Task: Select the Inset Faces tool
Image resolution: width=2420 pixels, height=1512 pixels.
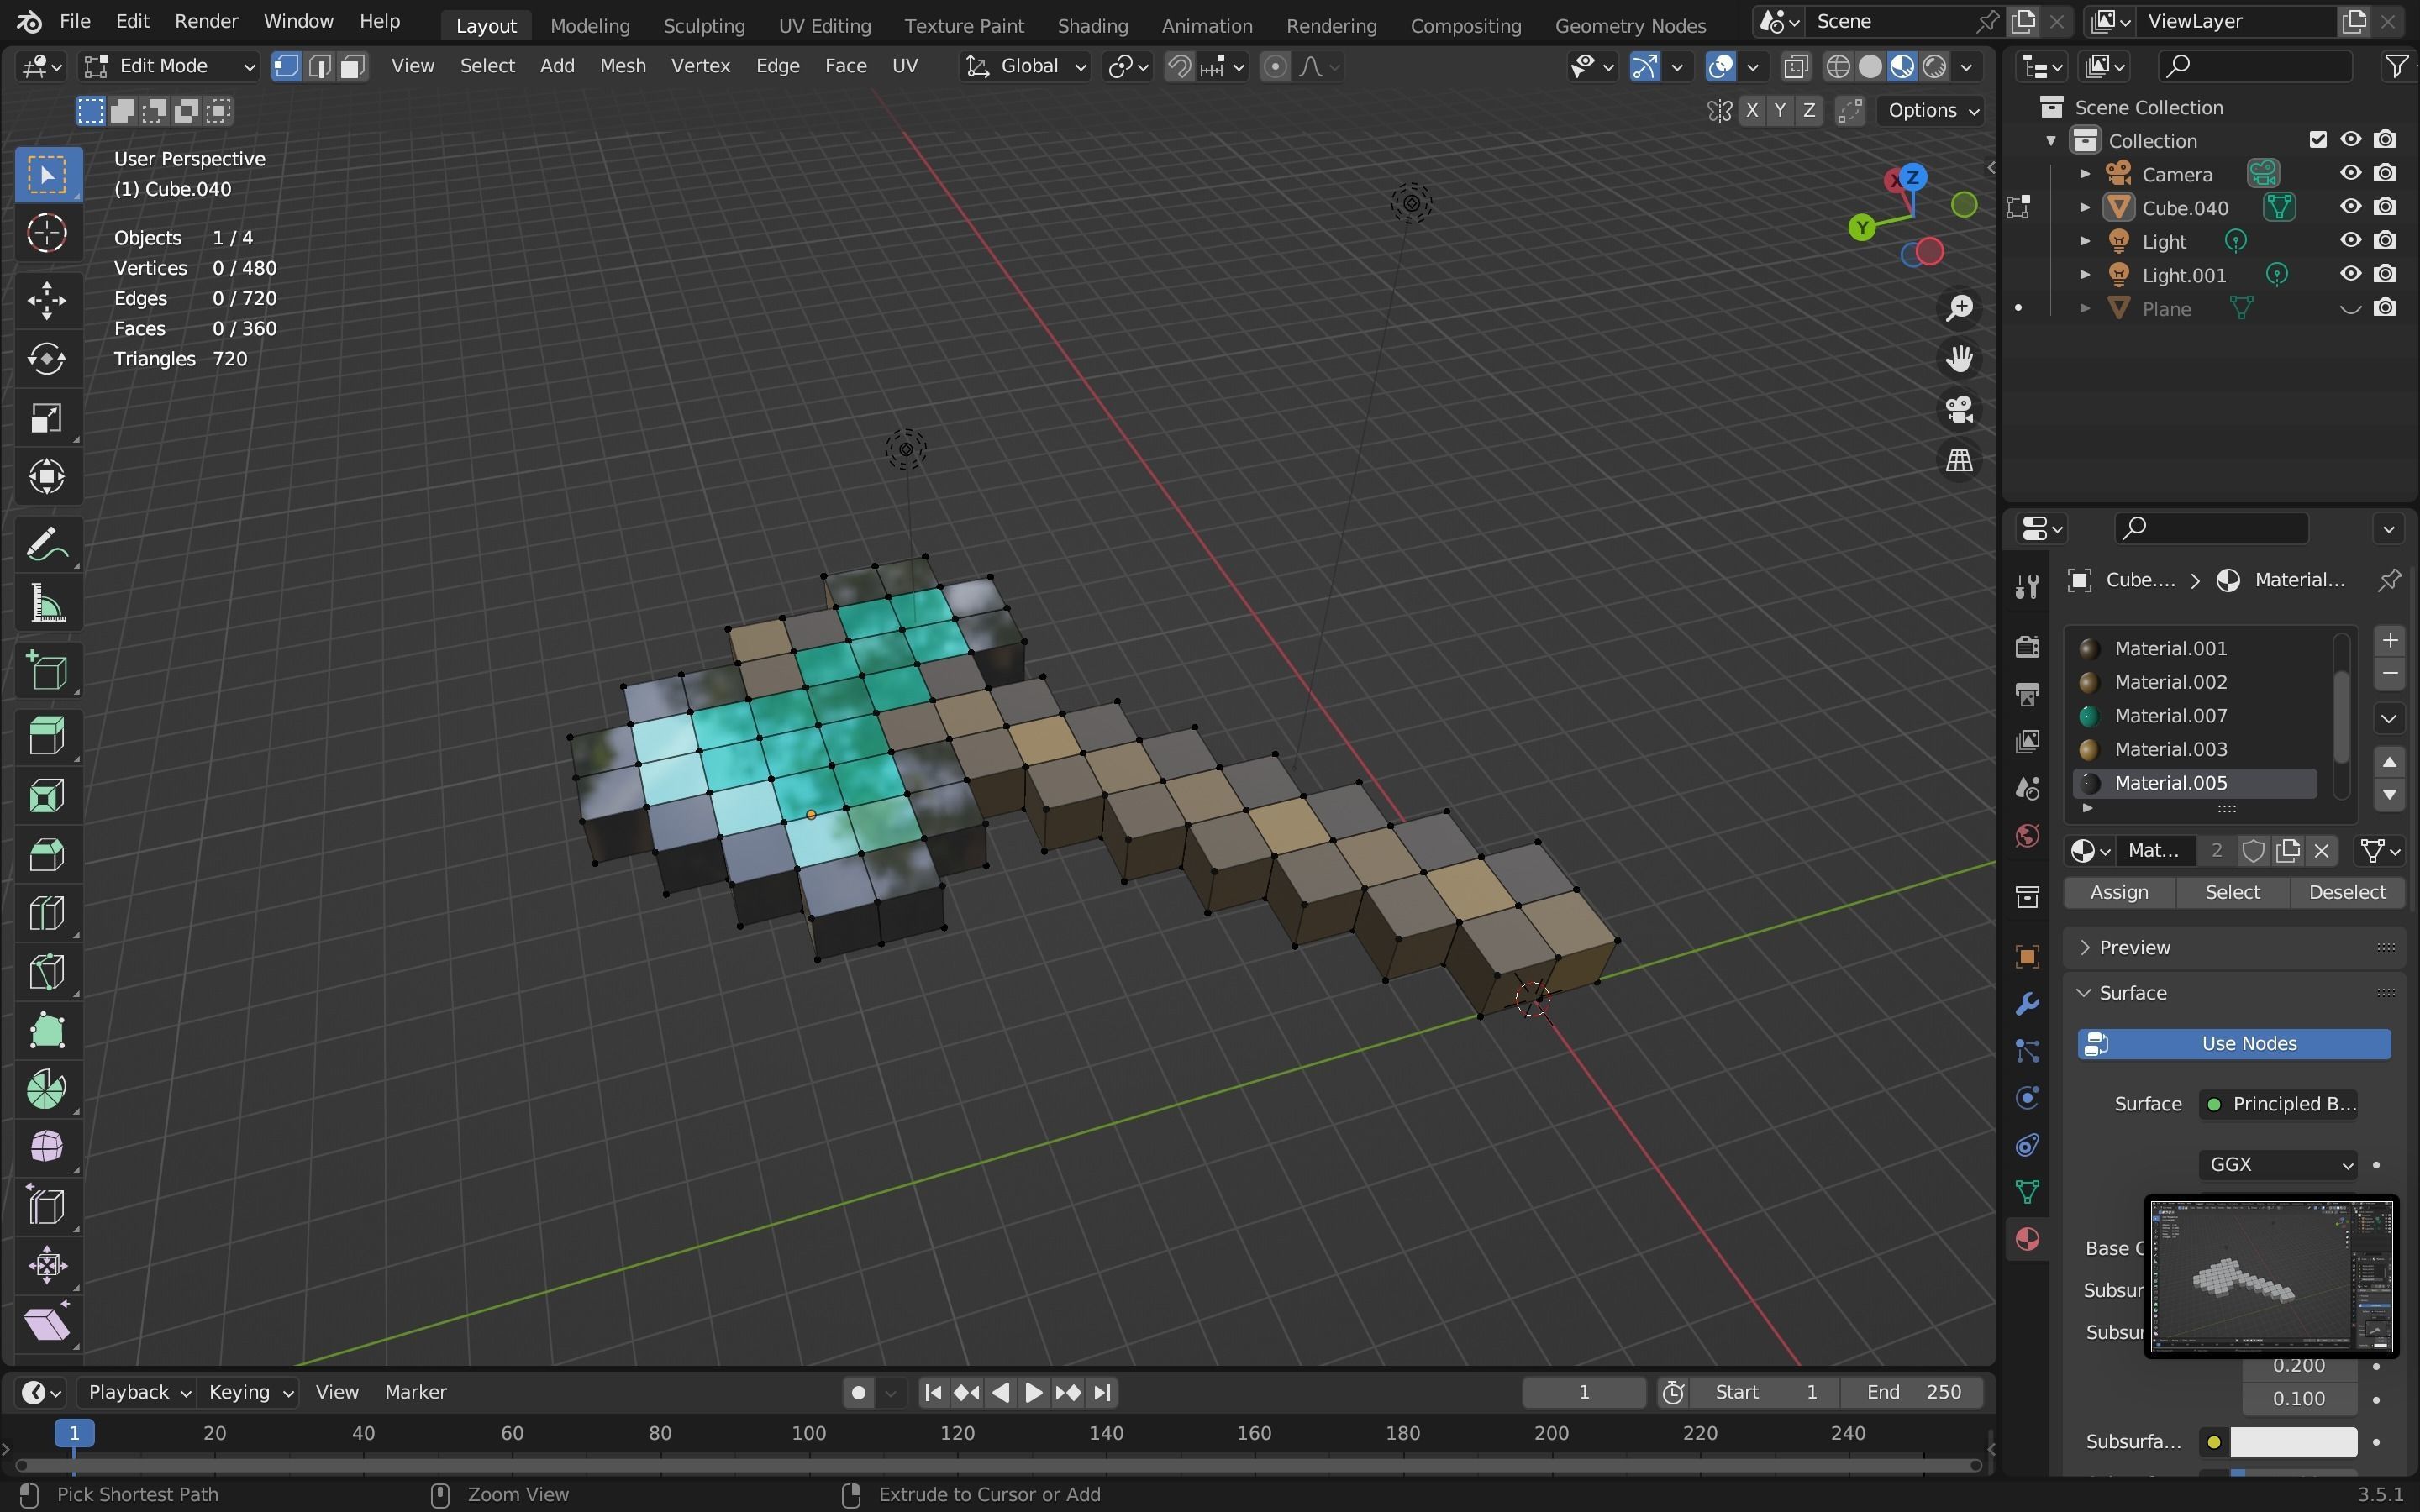Action: tap(47, 795)
